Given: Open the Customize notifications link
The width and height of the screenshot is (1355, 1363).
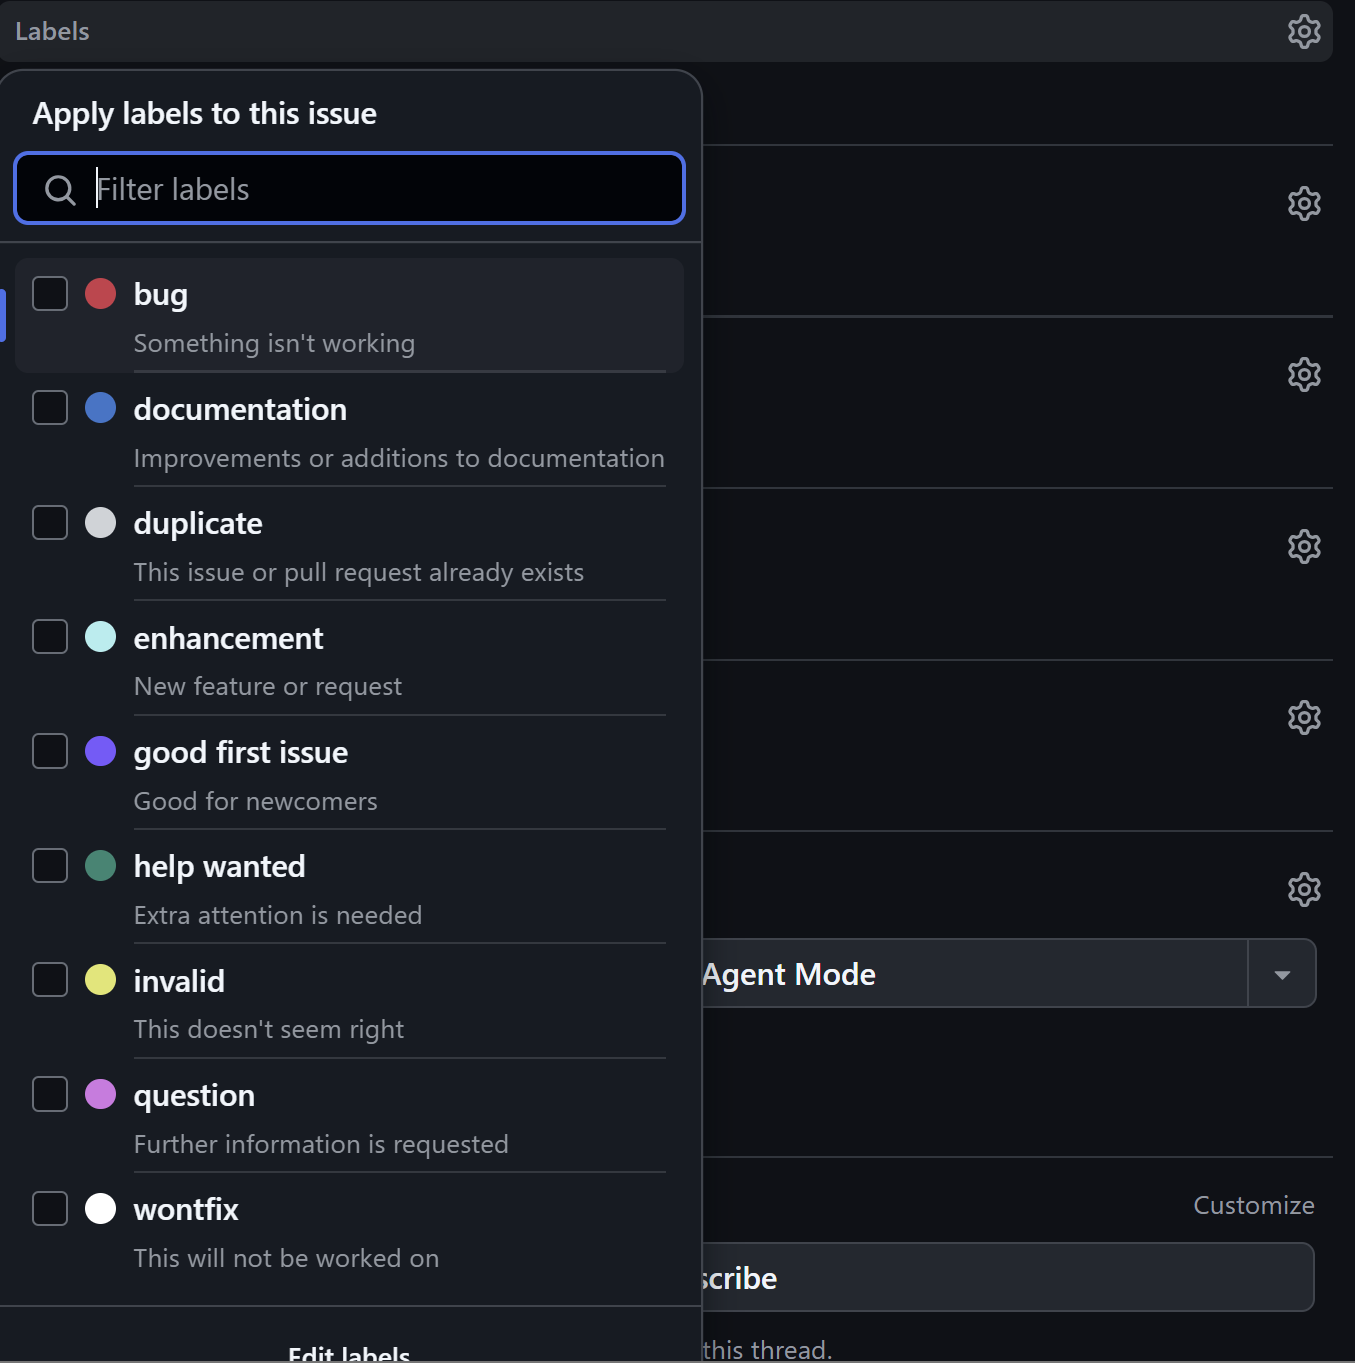Looking at the screenshot, I should pyautogui.click(x=1253, y=1205).
